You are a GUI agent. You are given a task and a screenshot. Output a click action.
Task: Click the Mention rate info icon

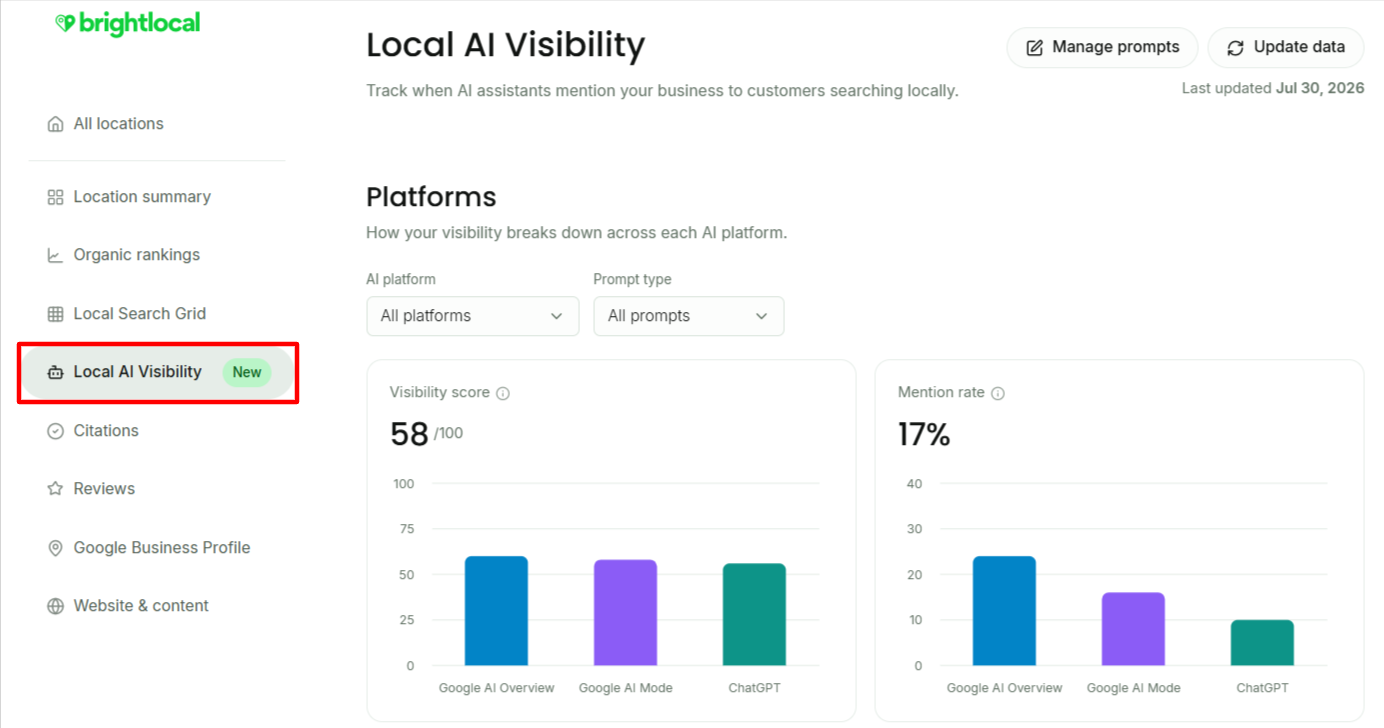(998, 393)
